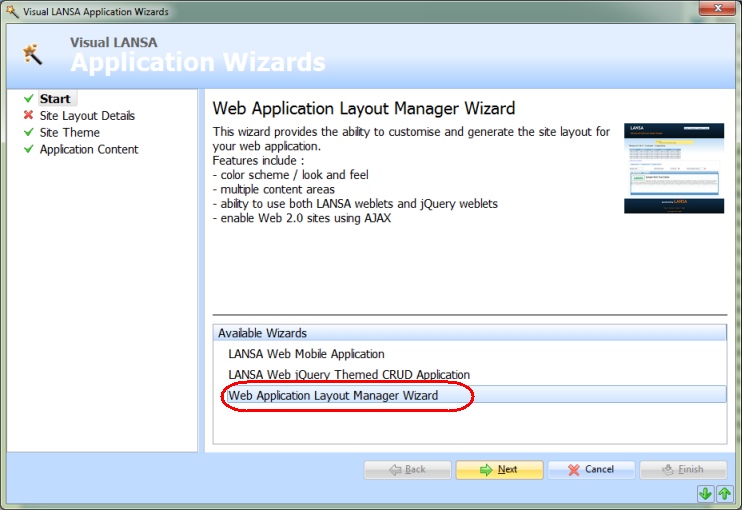Cancel the wizard
742x510 pixels.
(591, 469)
